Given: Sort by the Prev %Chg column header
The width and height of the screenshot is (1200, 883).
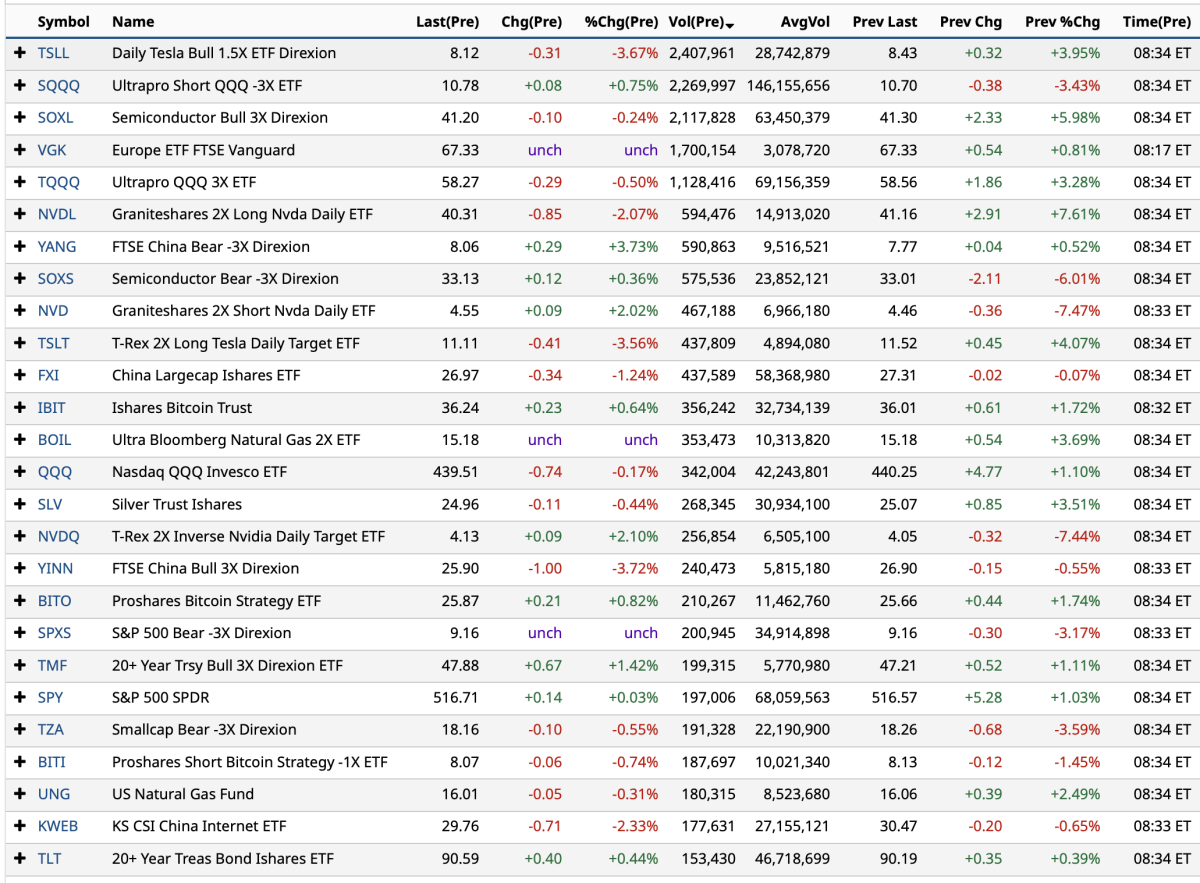Looking at the screenshot, I should pos(1062,22).
